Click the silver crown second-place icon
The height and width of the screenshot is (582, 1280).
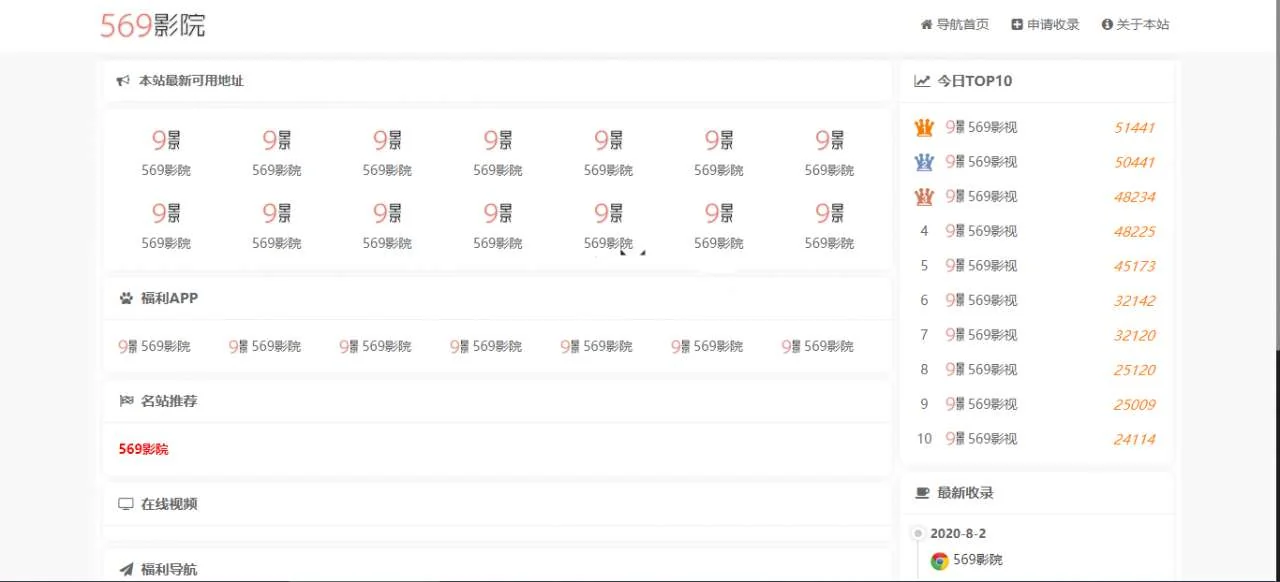(924, 162)
